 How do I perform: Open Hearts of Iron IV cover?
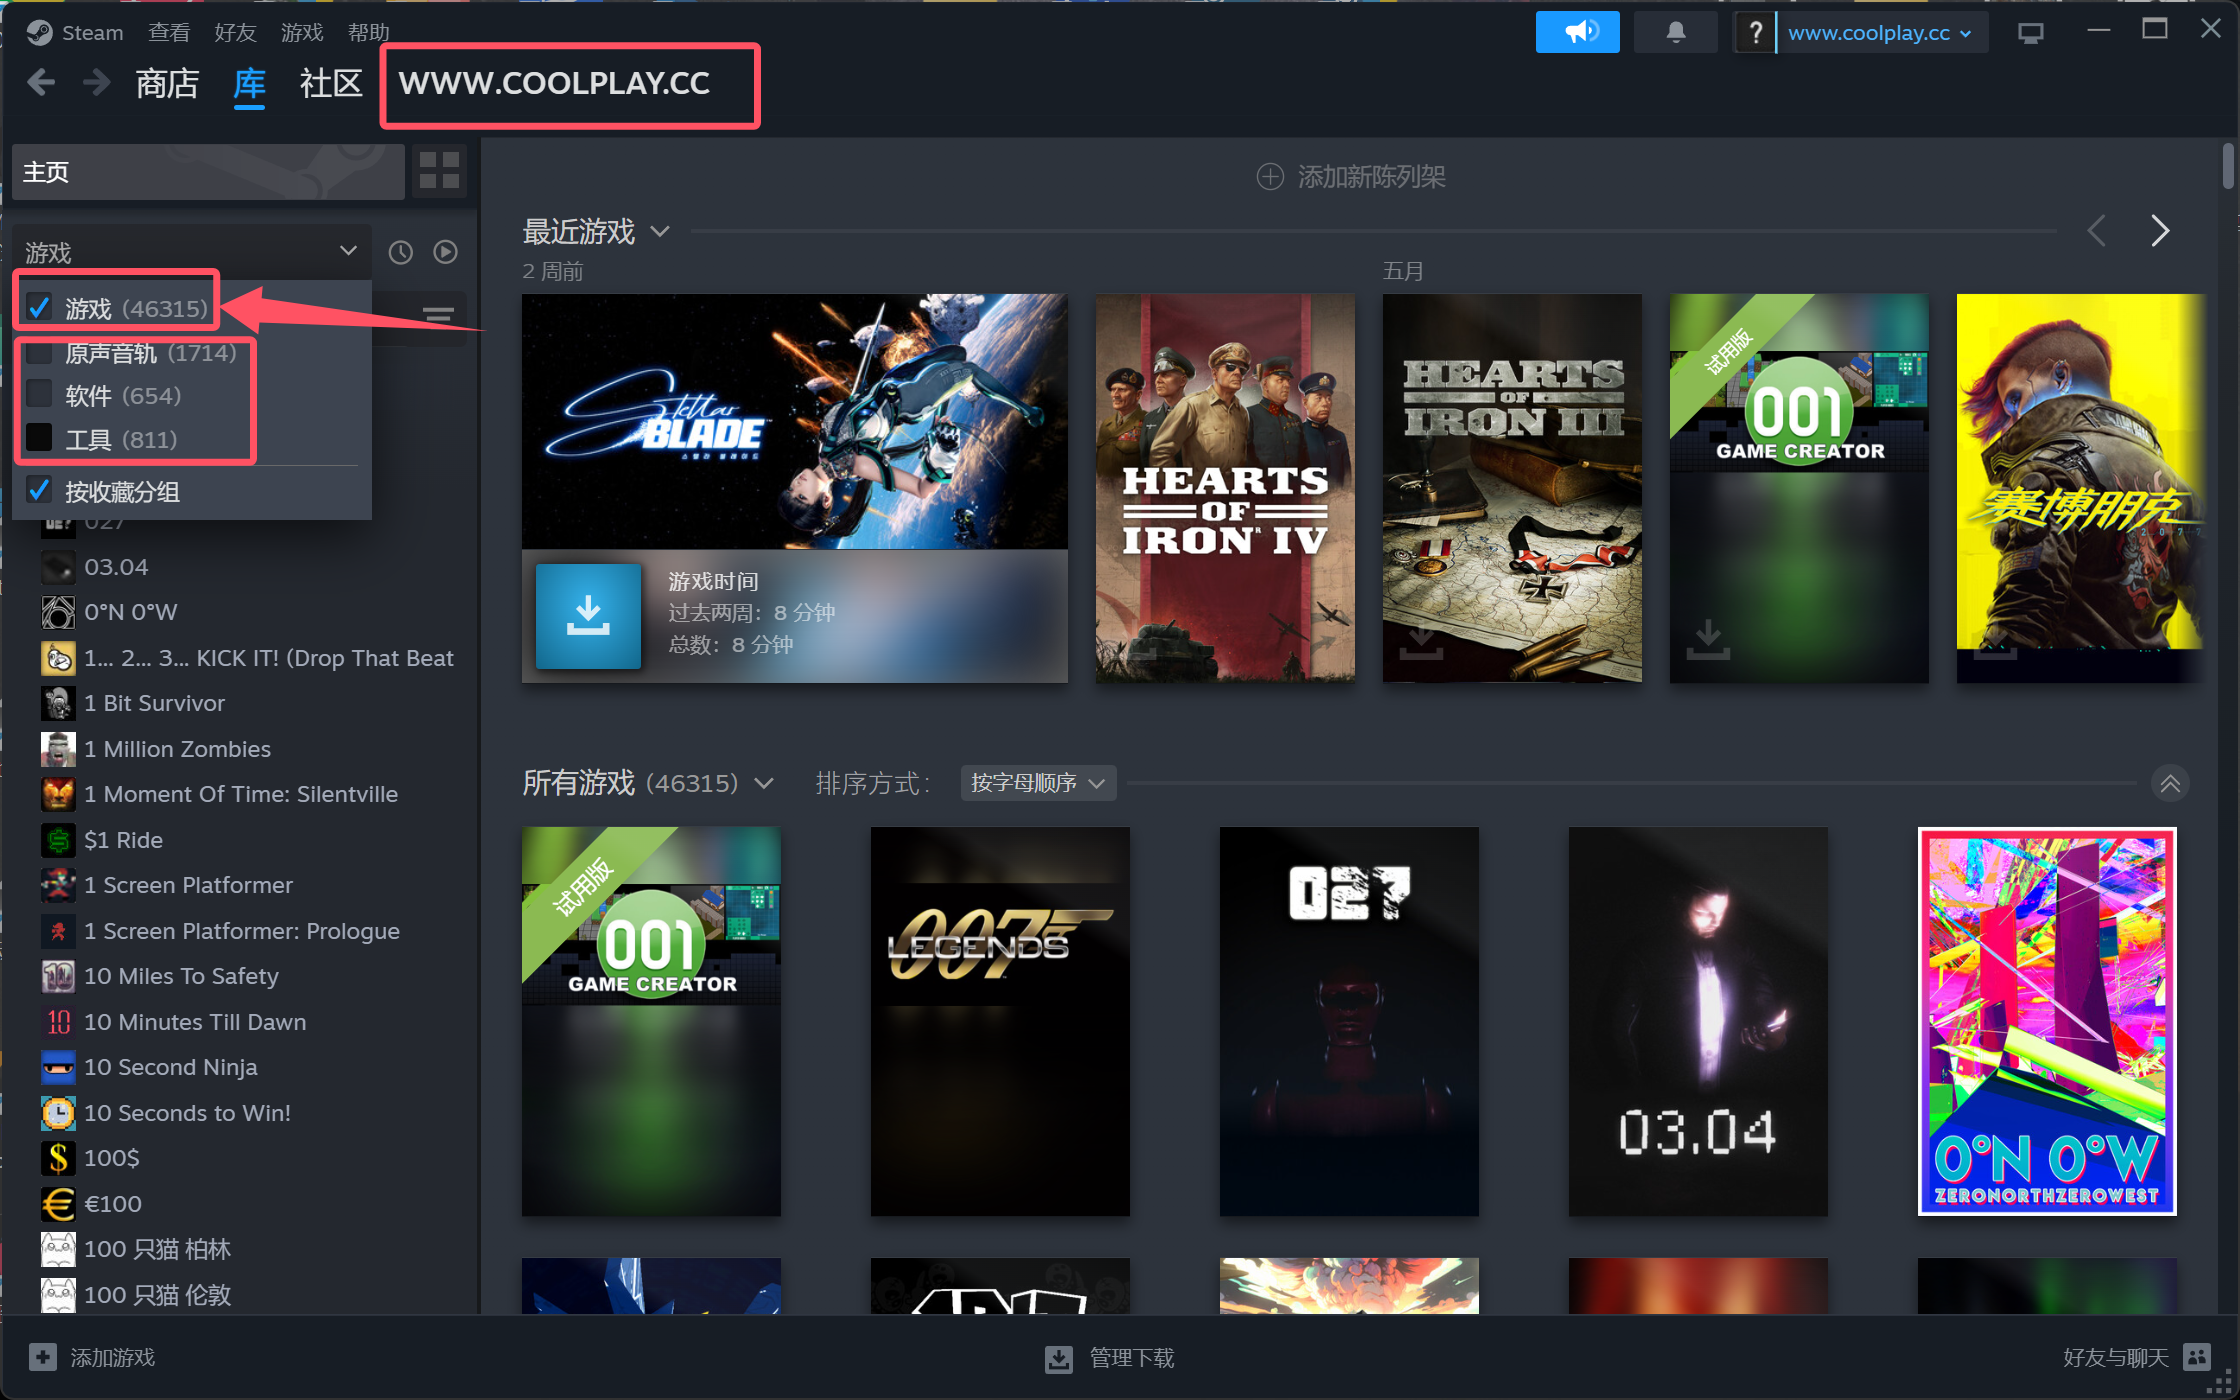click(1225, 488)
